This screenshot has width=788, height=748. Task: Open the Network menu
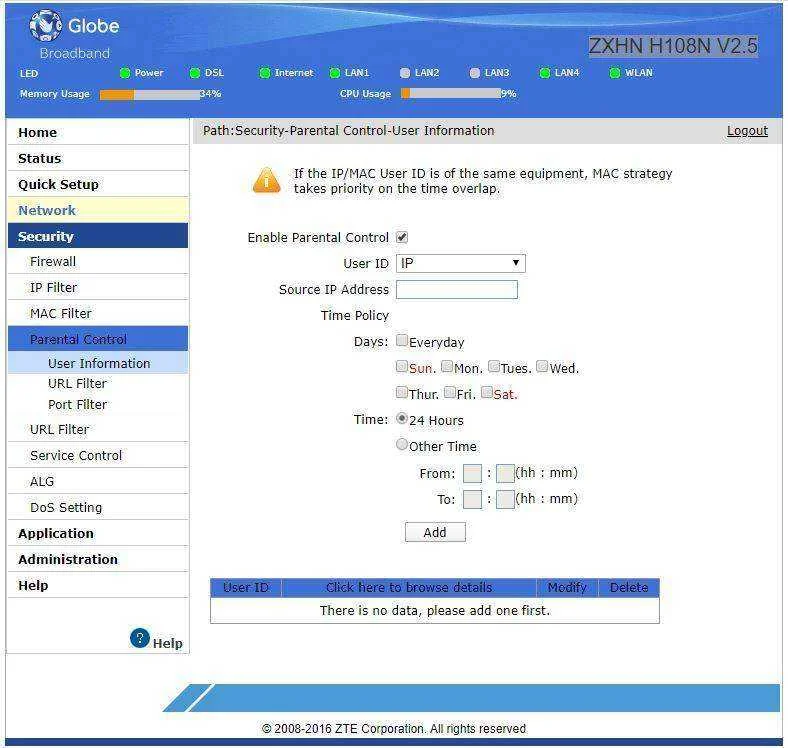(x=98, y=210)
